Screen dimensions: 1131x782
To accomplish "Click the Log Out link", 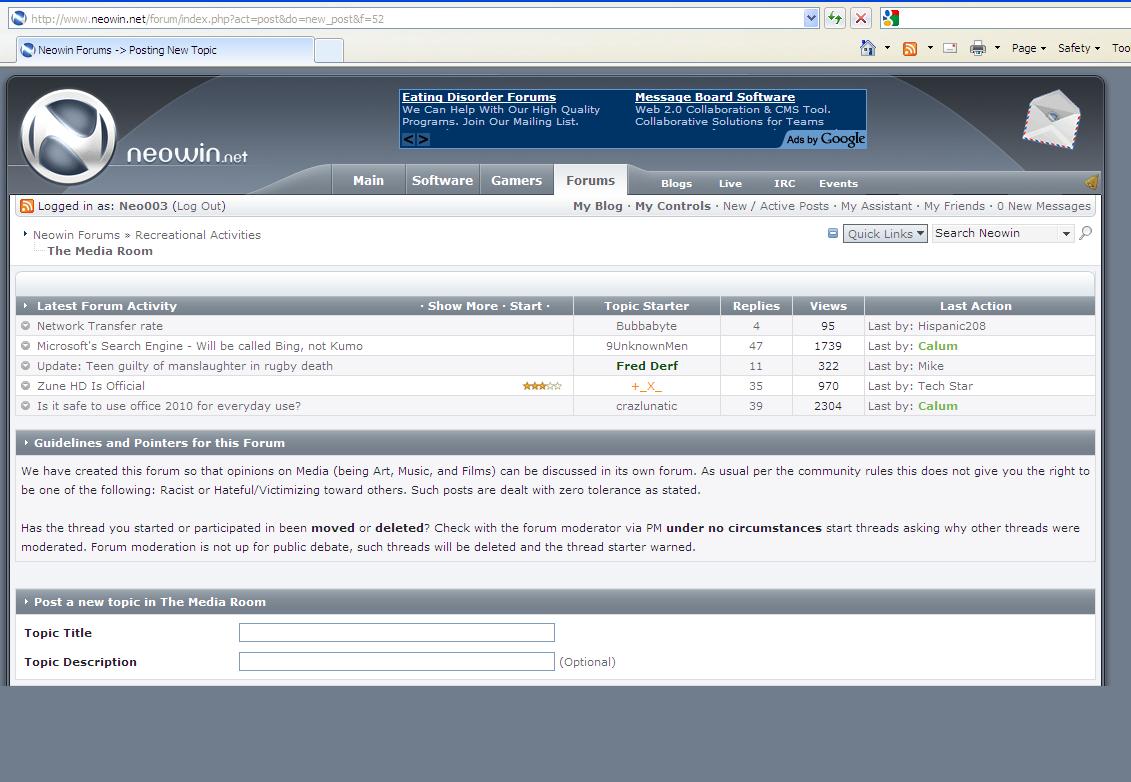I will click(198, 206).
